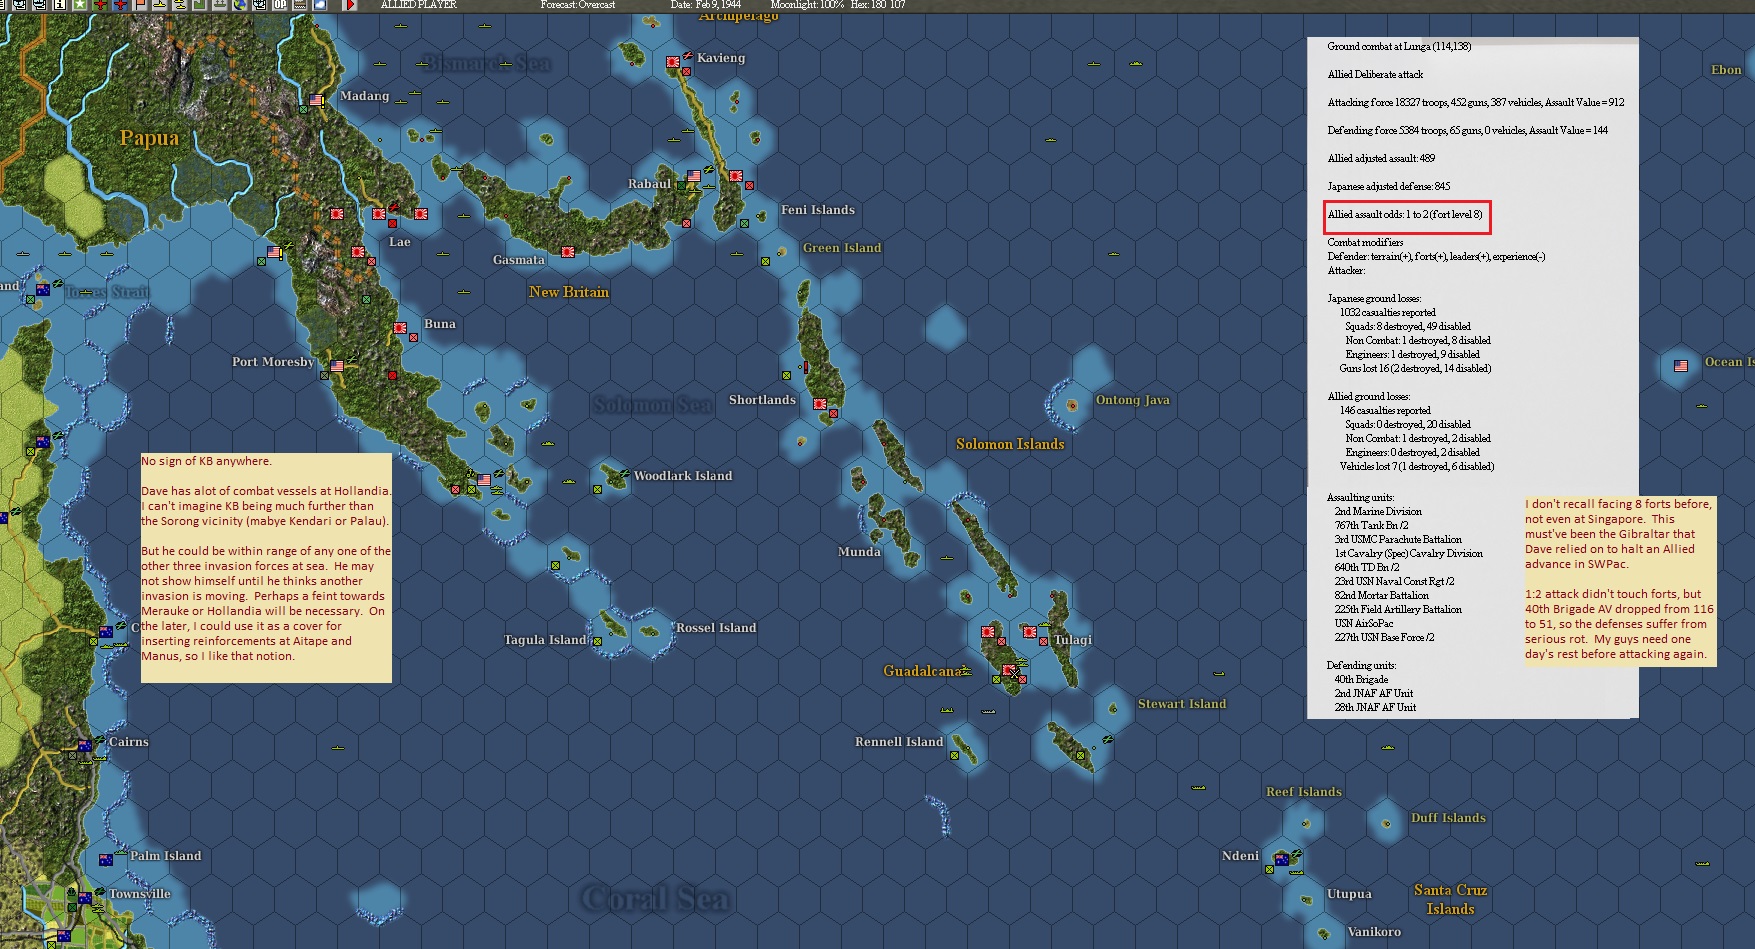The height and width of the screenshot is (949, 1755).
Task: Select the green star preferences icon
Action: tap(79, 7)
